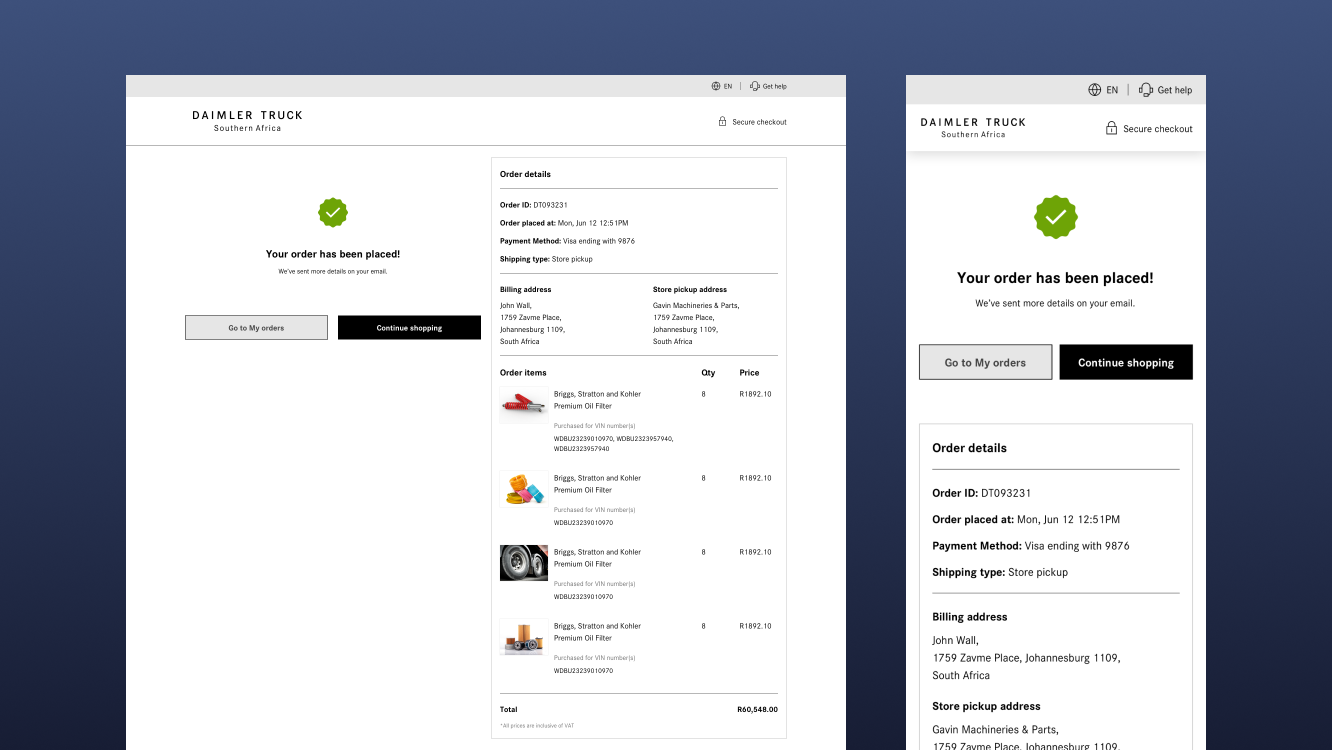Viewport: 1332px width, 750px height.
Task: Click padlock Secure checkout icon in desktop view
Action: (722, 121)
